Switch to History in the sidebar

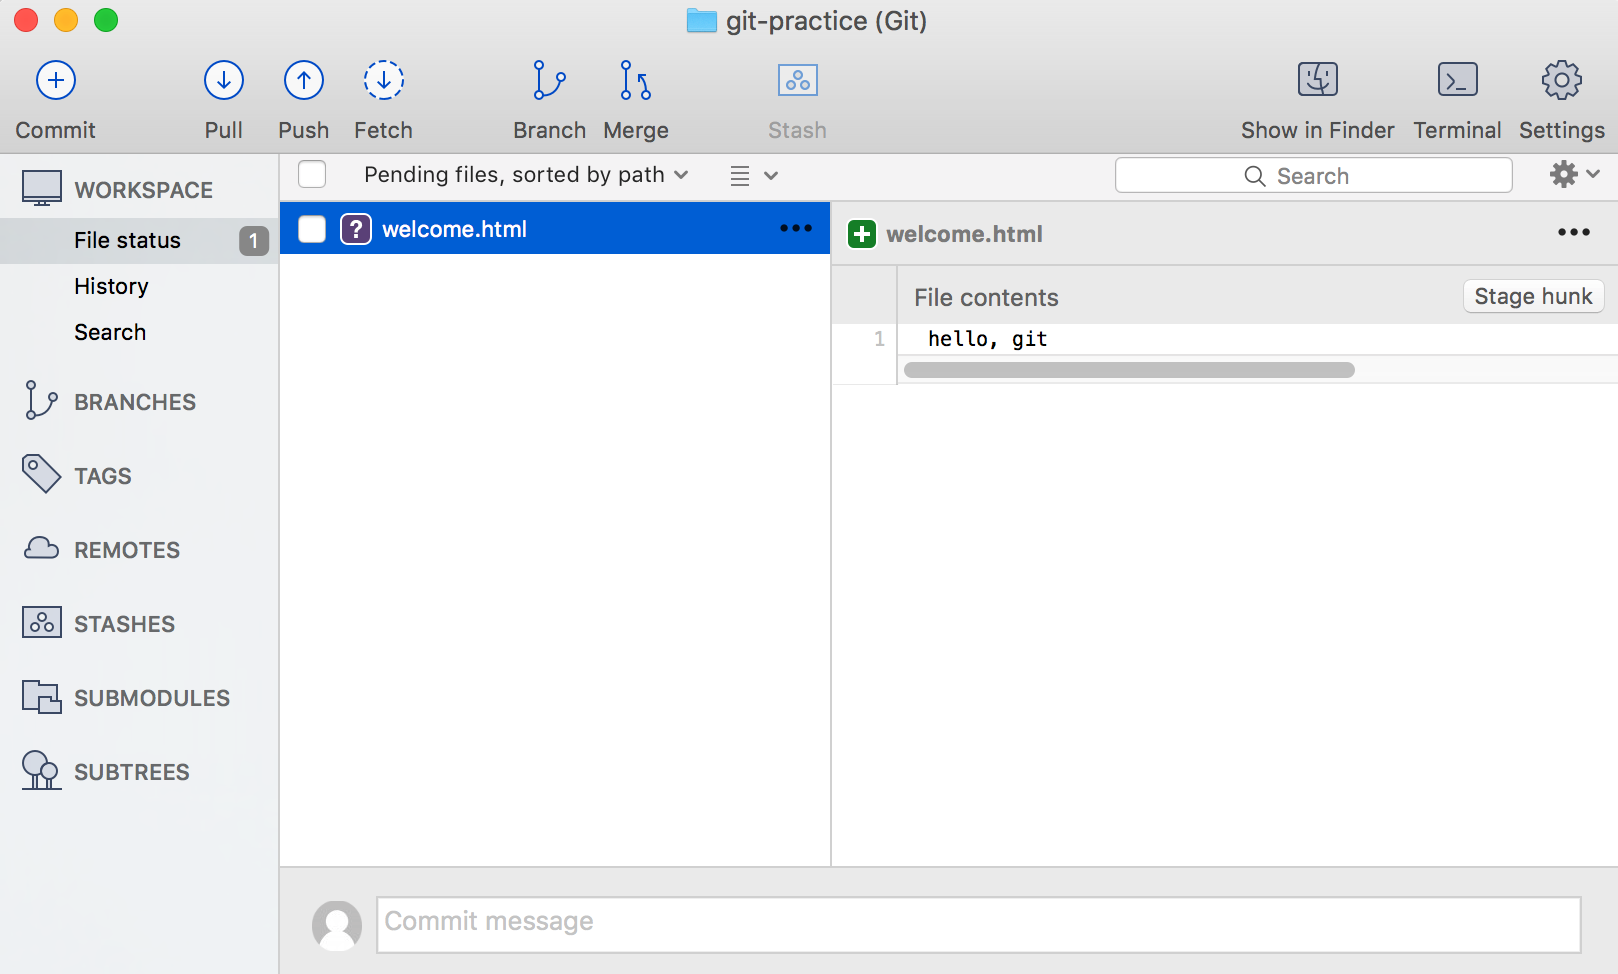111,287
